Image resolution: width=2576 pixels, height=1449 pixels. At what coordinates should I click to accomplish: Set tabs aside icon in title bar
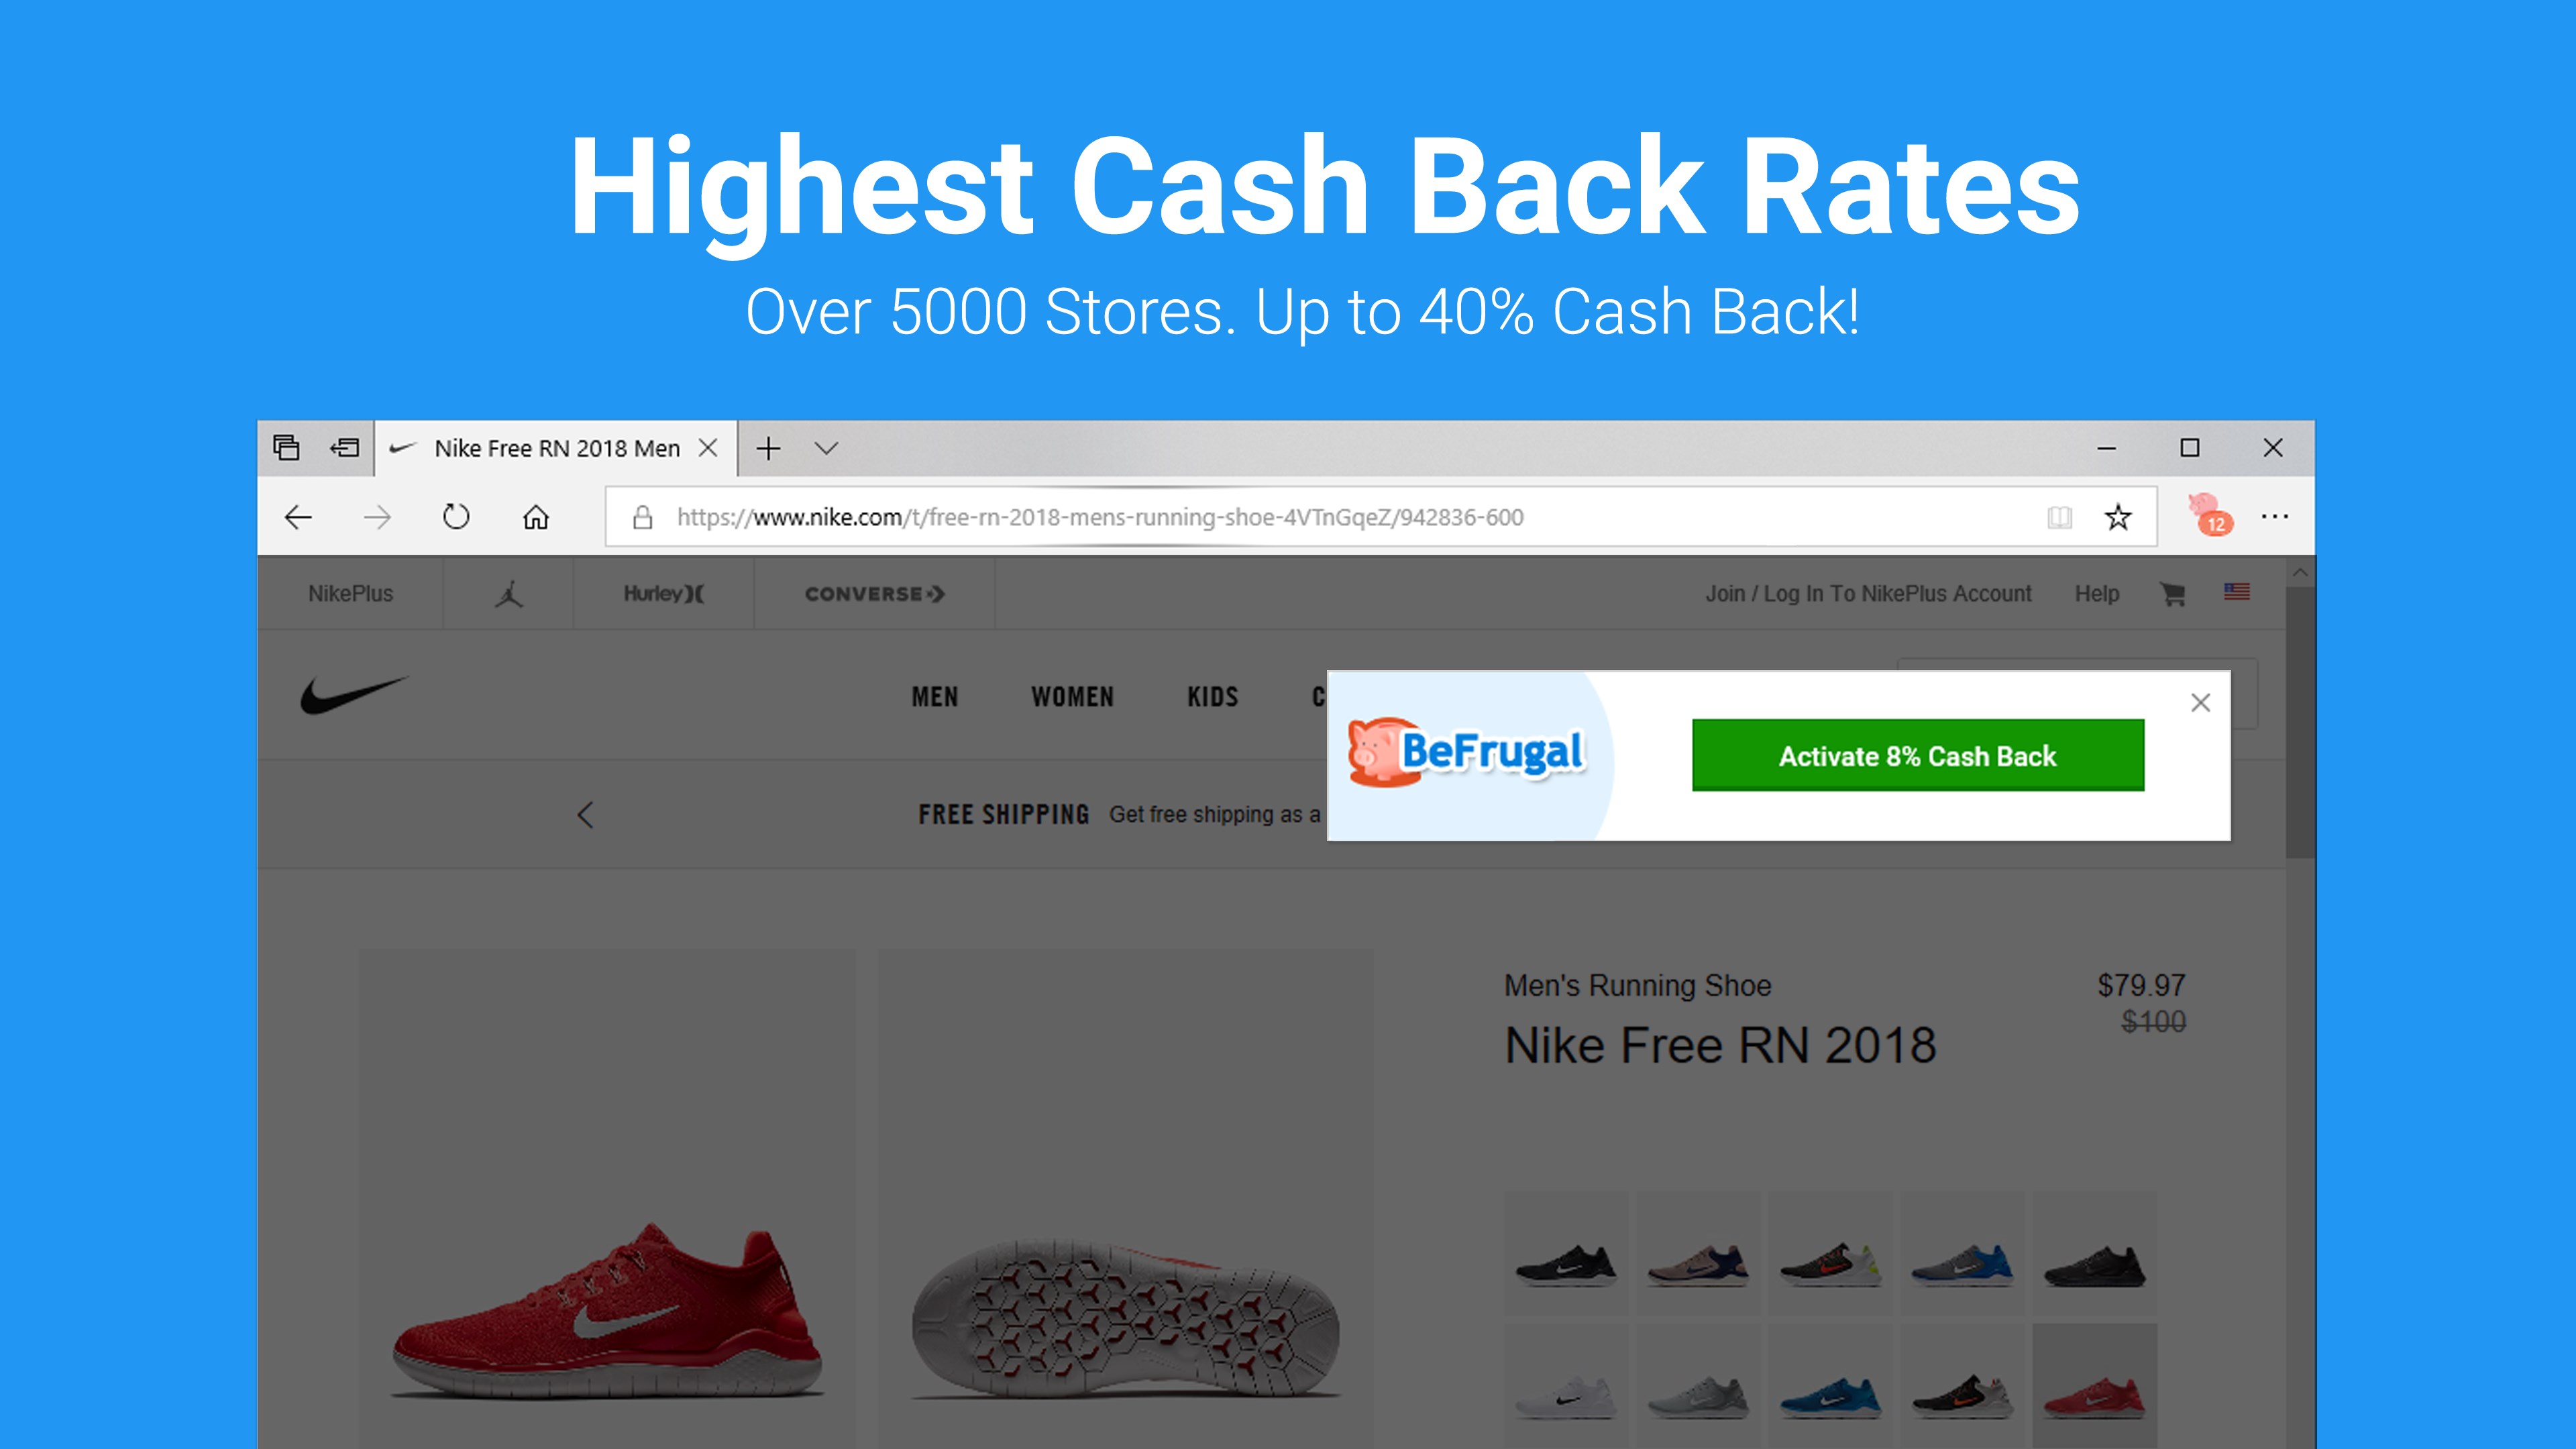tap(345, 448)
